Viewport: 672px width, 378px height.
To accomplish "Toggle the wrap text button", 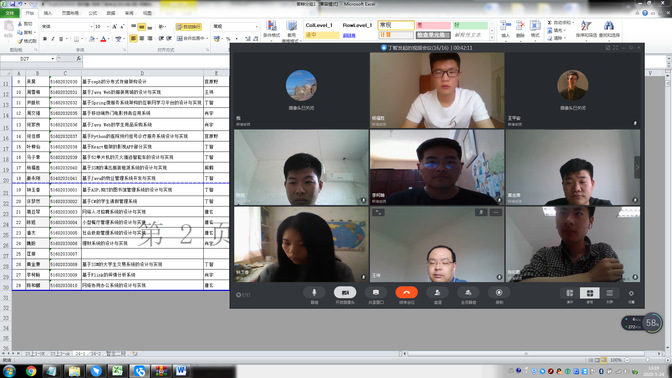I will pyautogui.click(x=189, y=27).
